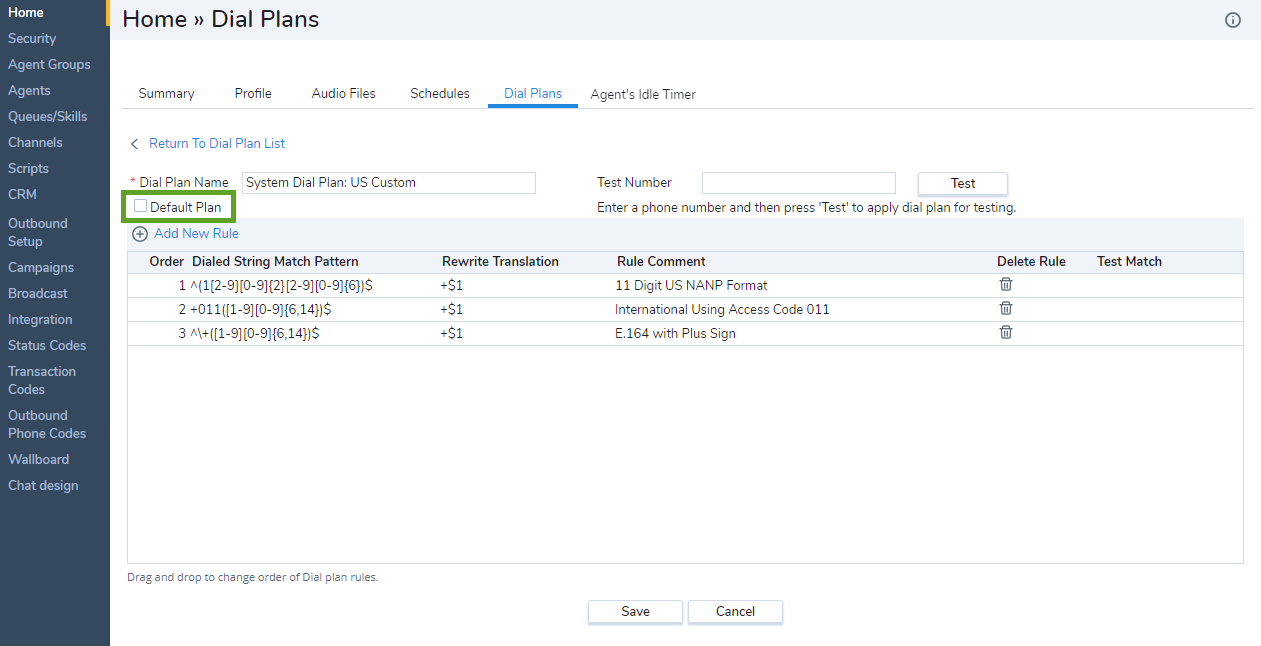Screen dimensions: 1261x646
Task: Go to the Schedules tab
Action: tap(440, 94)
